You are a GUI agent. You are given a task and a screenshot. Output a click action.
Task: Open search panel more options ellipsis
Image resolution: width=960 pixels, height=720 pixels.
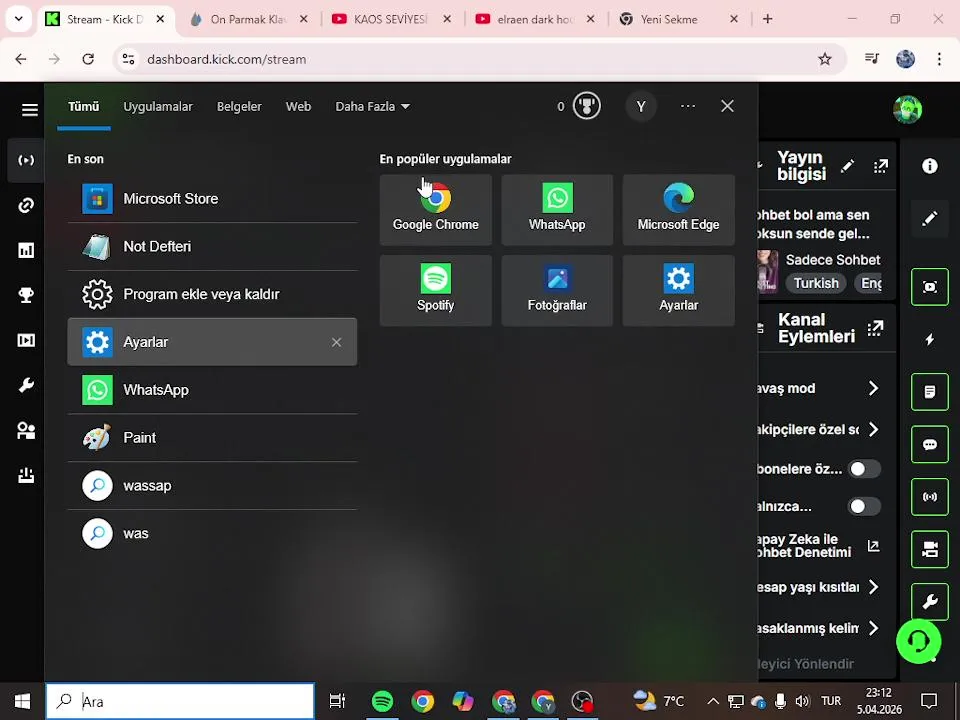coord(688,107)
